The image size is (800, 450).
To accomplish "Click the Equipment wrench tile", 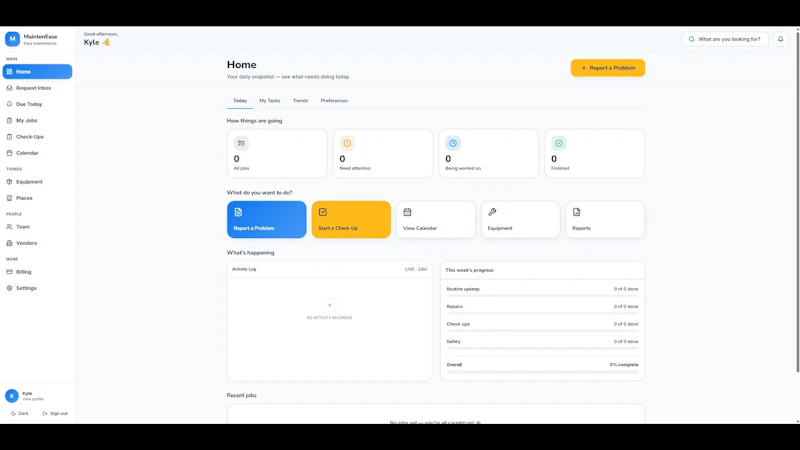I will coord(520,219).
